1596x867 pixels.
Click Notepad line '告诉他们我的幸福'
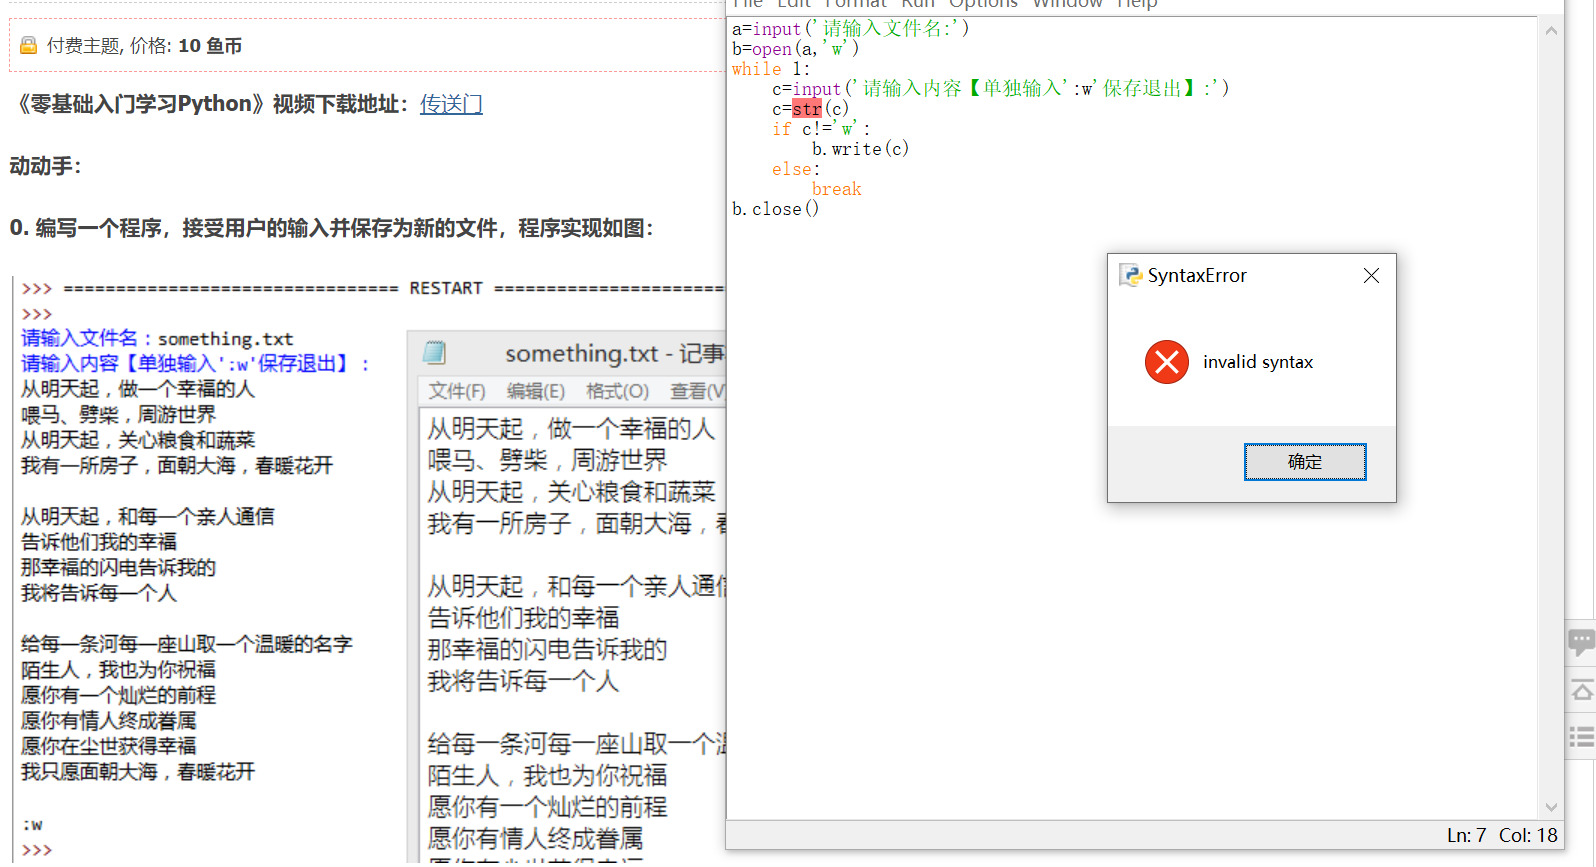[x=523, y=618]
